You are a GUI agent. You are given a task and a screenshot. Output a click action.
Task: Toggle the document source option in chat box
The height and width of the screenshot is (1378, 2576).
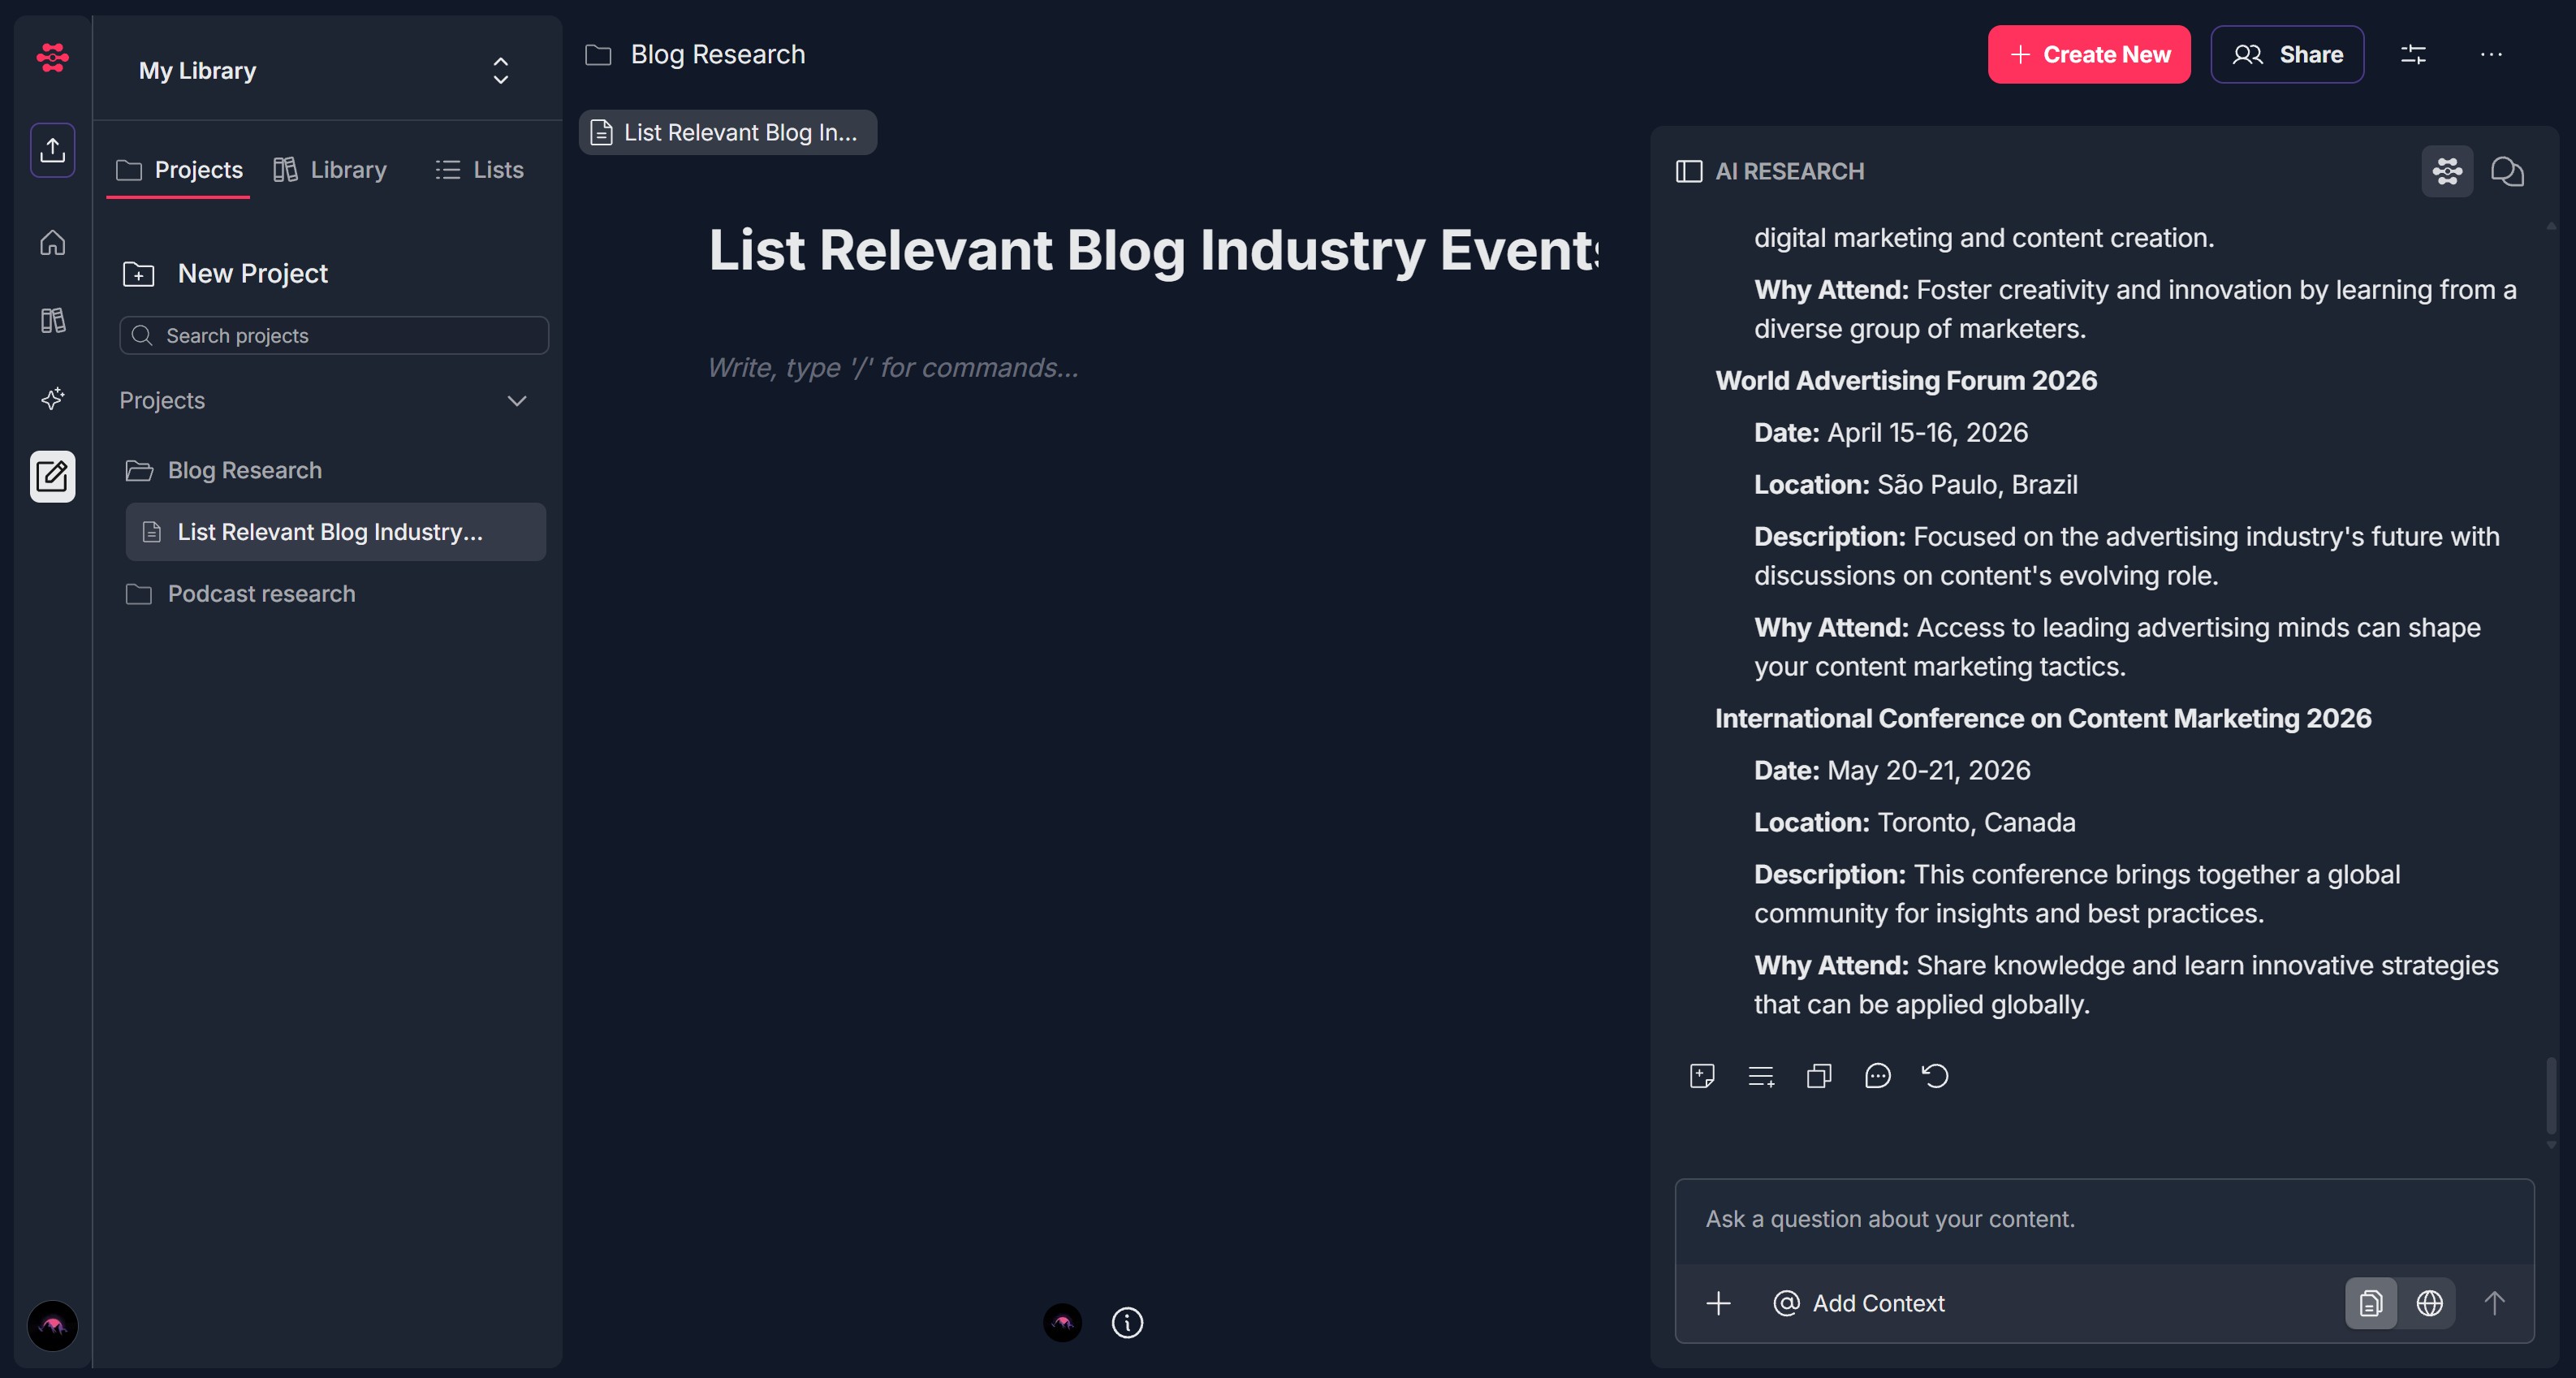point(2370,1303)
